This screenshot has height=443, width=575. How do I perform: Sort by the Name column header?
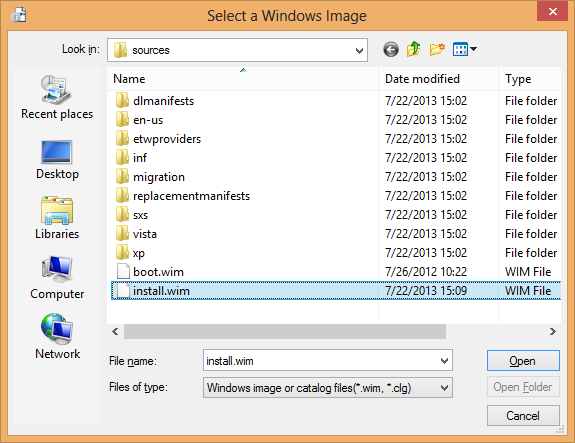click(243, 79)
